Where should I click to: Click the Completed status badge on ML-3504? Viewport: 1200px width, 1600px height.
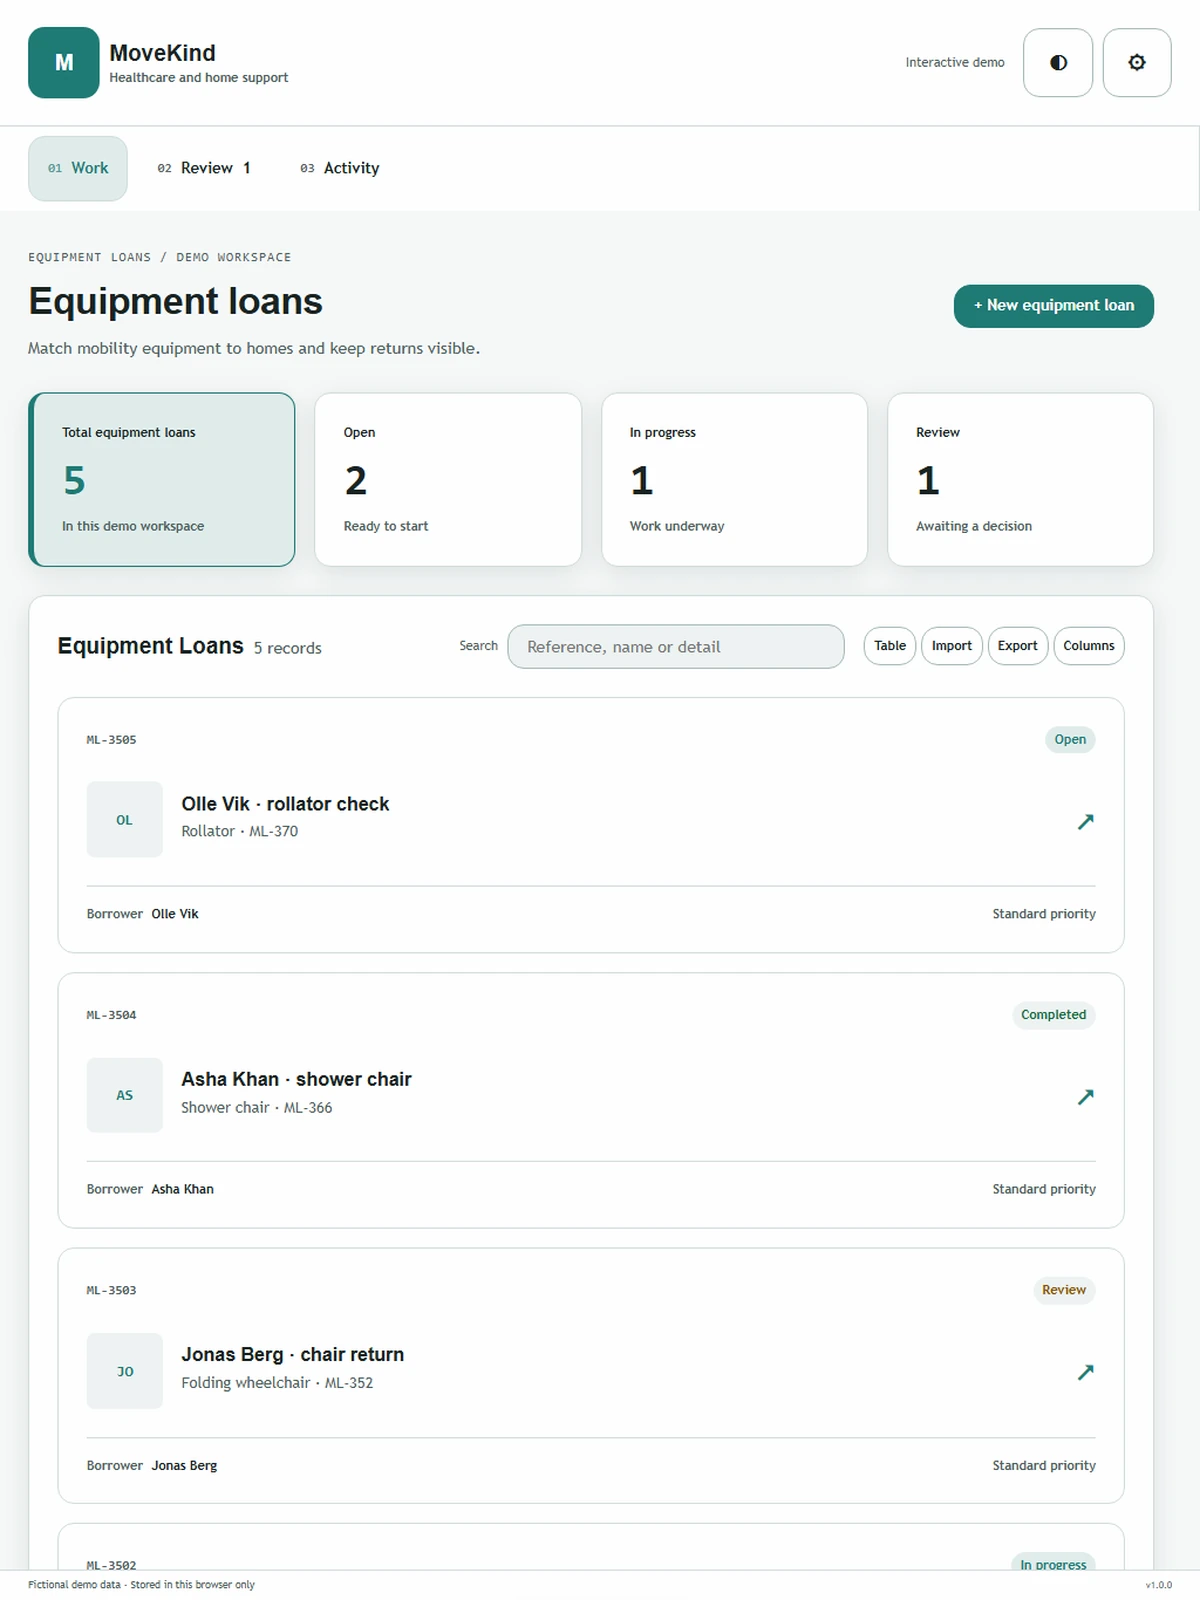click(x=1053, y=1015)
